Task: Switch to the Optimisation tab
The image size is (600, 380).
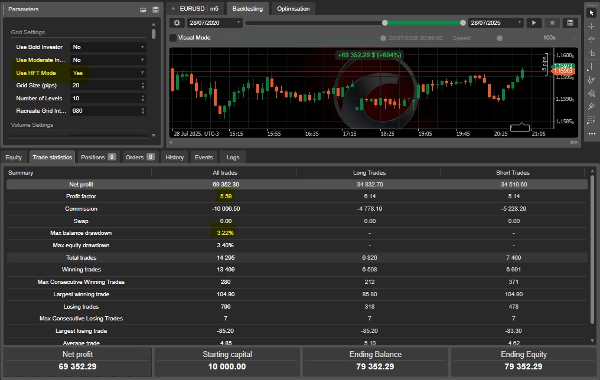Action: (x=293, y=8)
